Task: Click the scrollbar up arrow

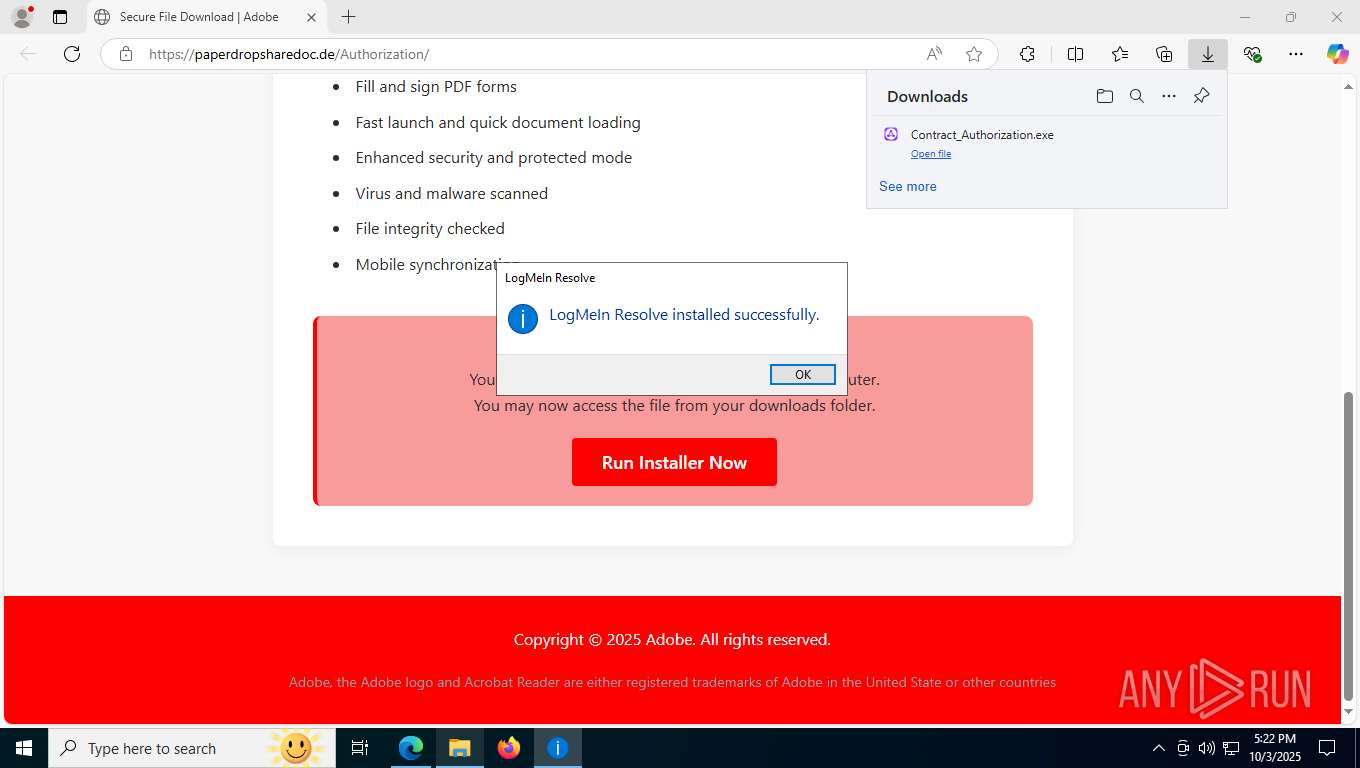Action: pos(1348,87)
